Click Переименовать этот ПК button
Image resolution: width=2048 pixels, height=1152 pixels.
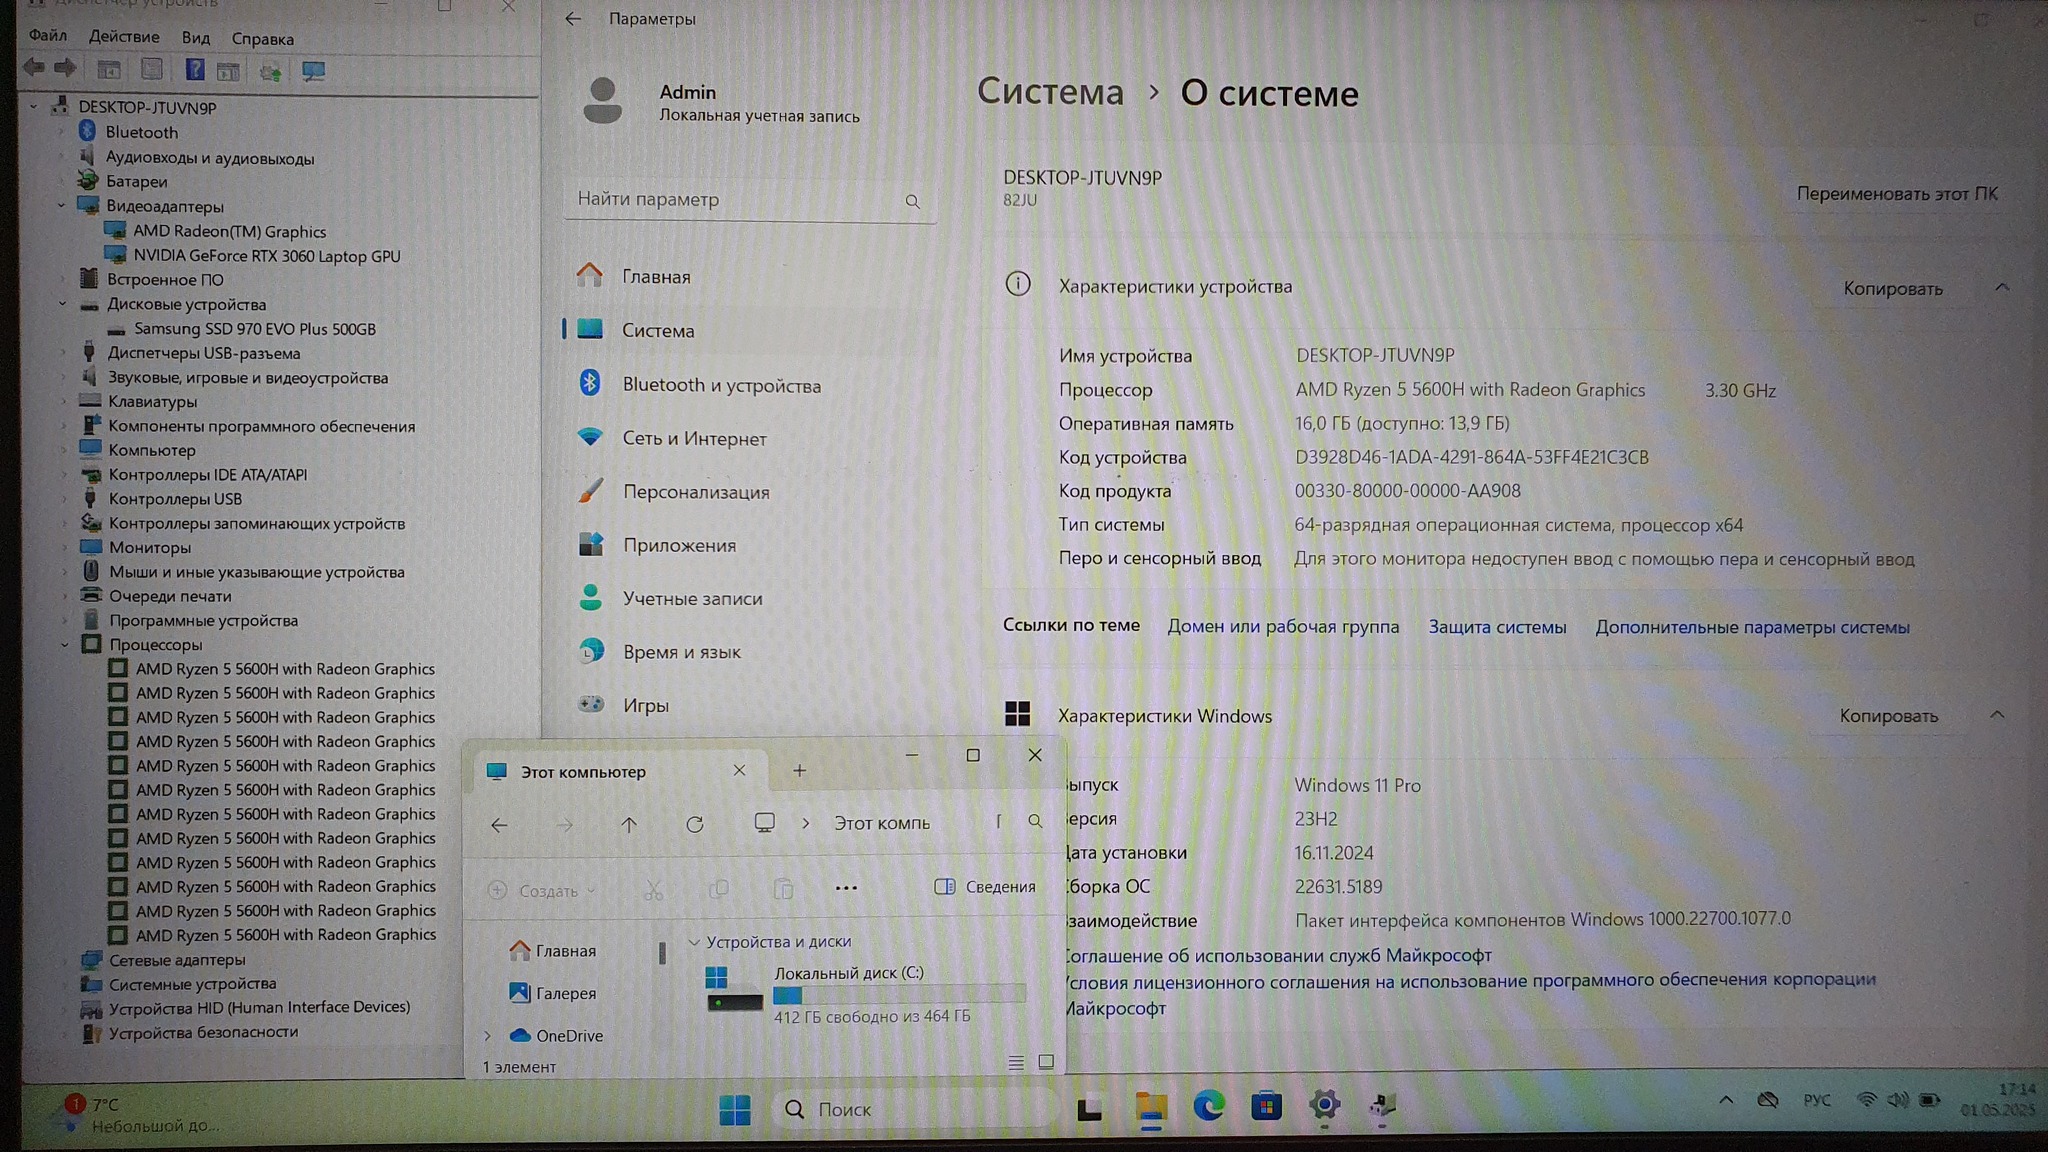tap(1896, 194)
